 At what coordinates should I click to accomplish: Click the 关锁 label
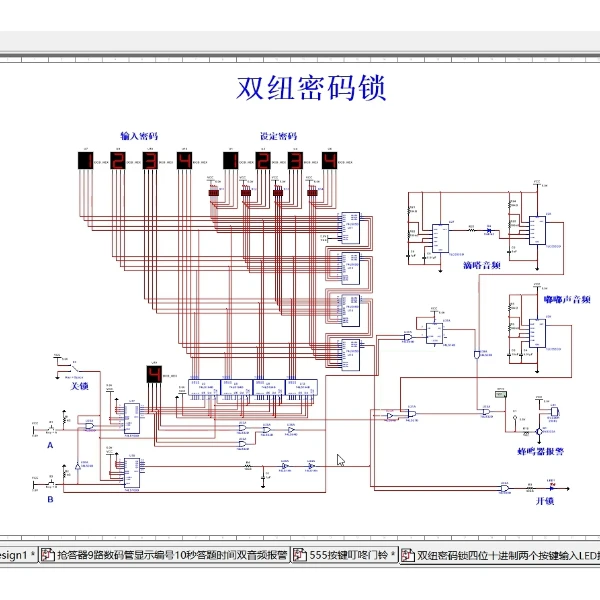(x=79, y=386)
